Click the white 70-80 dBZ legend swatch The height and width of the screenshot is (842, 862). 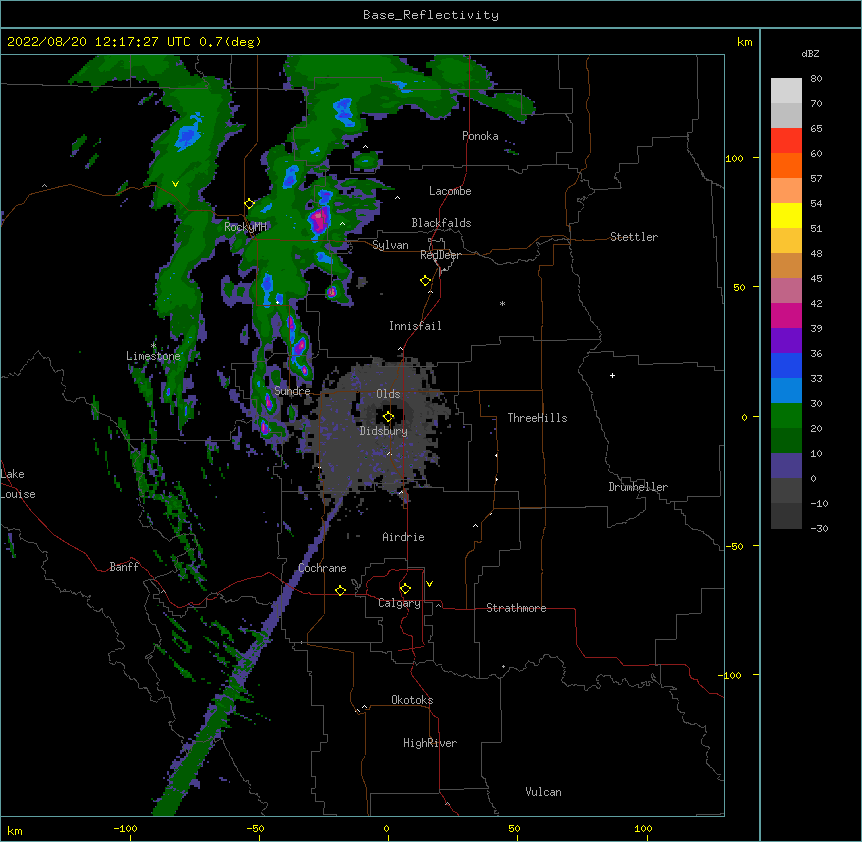[x=786, y=91]
